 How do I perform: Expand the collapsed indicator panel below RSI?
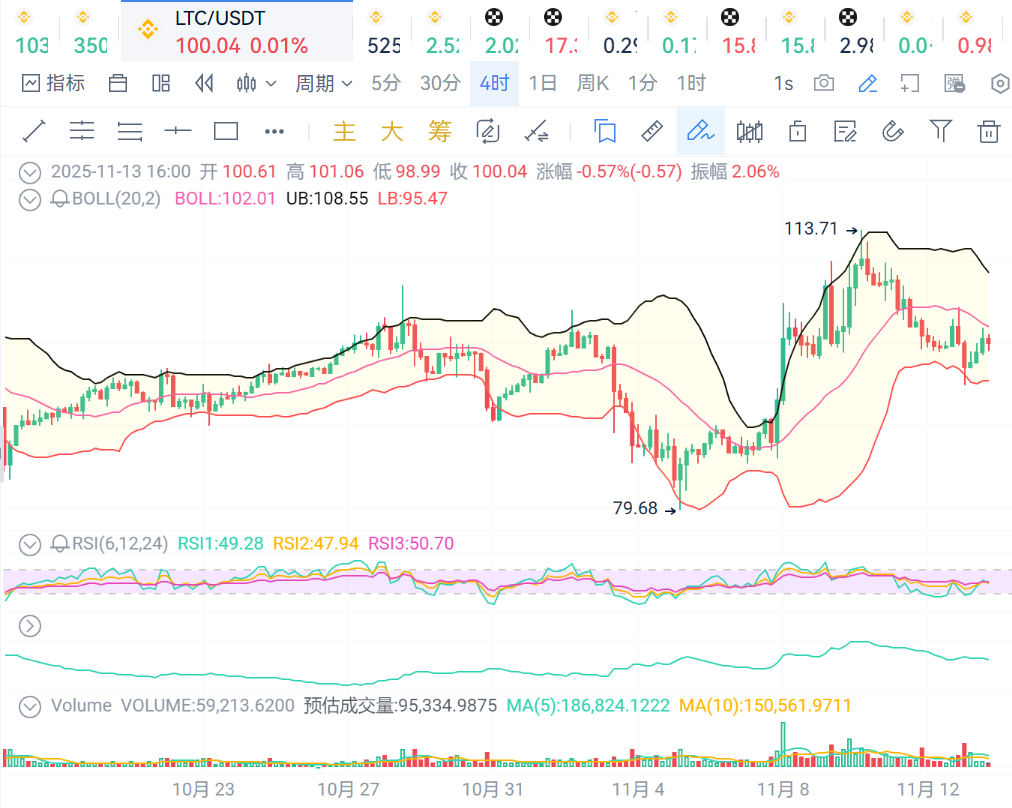point(31,626)
